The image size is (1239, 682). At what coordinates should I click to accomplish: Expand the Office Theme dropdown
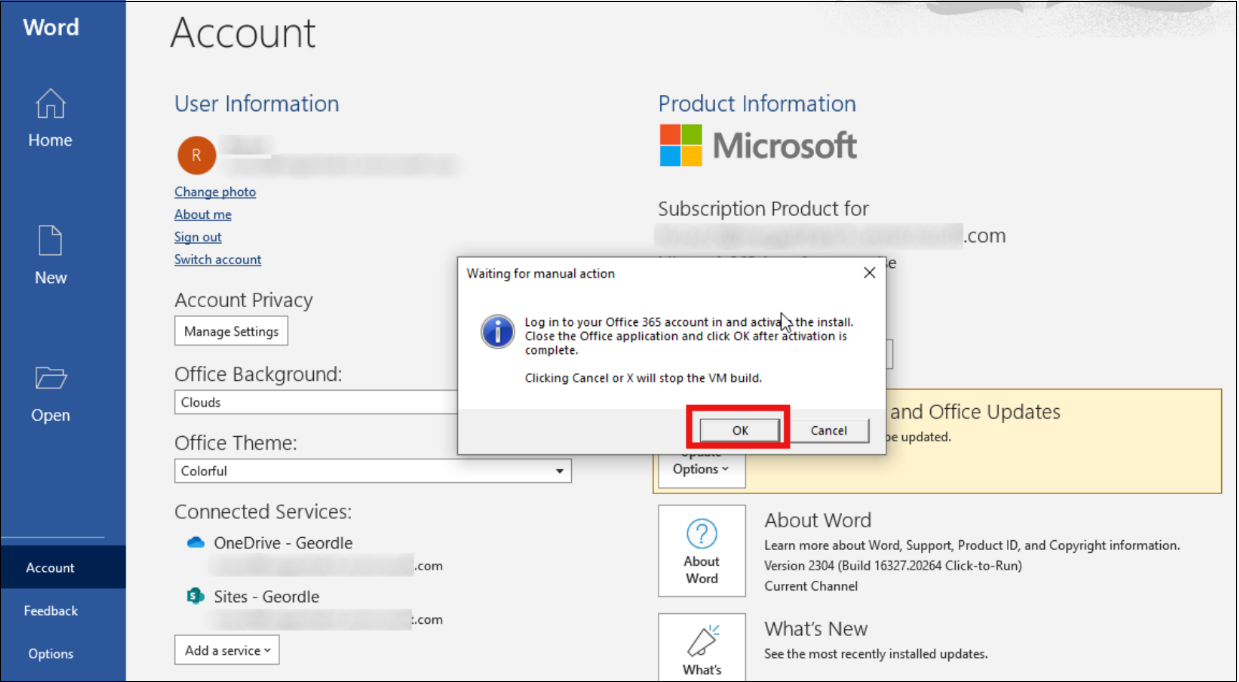(560, 471)
